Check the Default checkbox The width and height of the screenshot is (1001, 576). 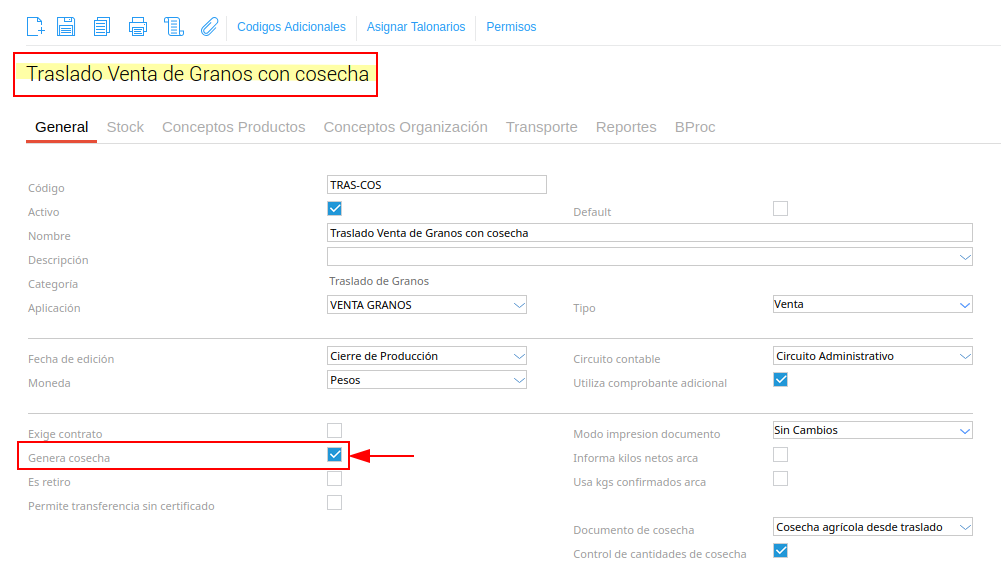coord(780,209)
